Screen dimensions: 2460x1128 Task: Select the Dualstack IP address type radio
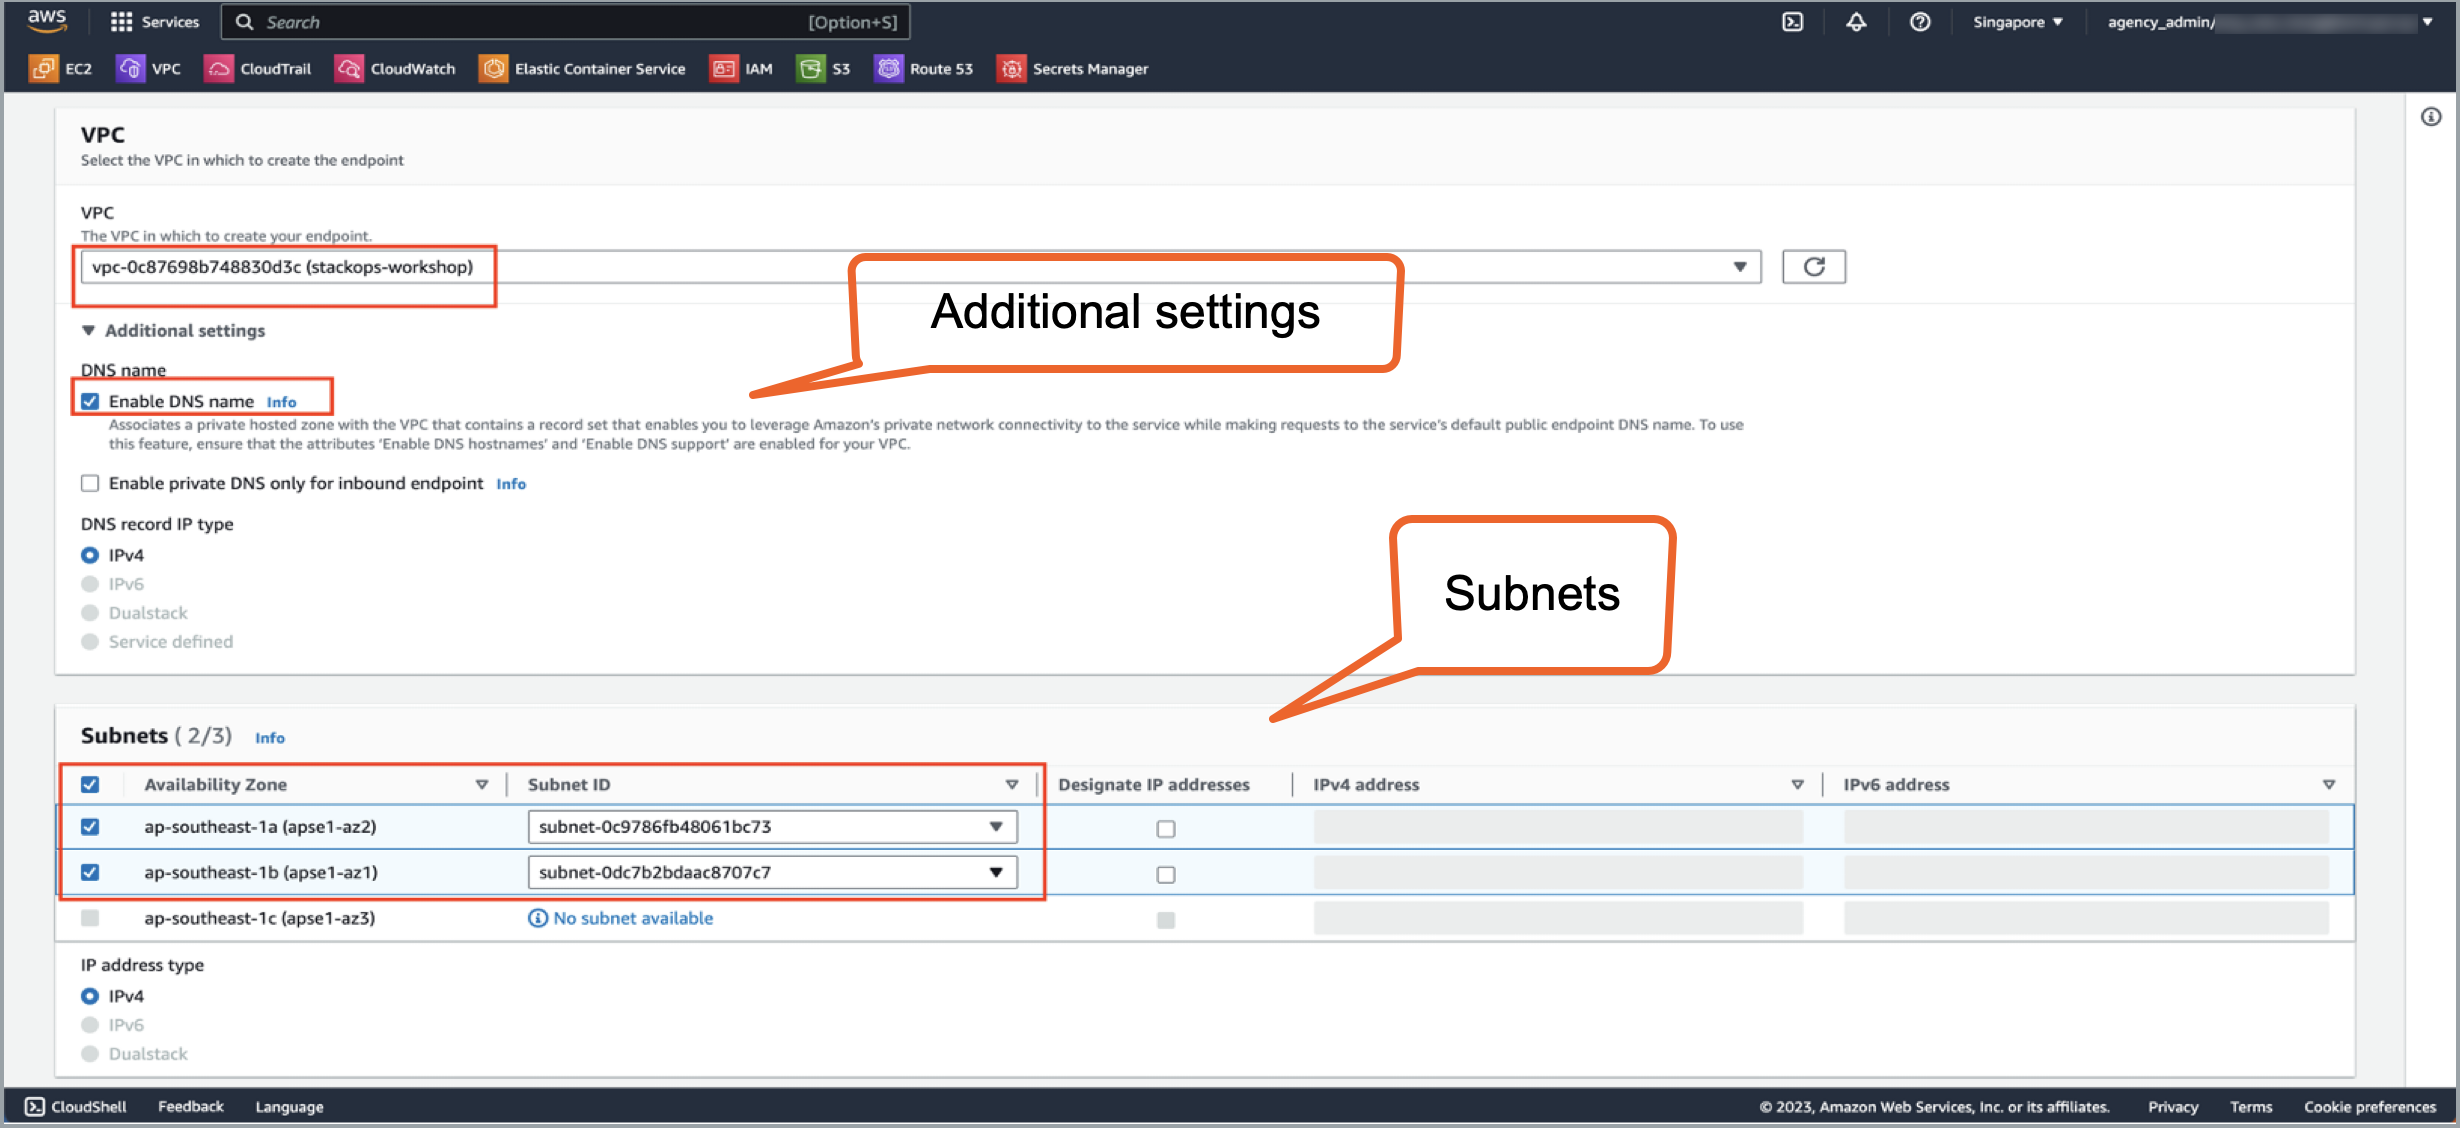pyautogui.click(x=90, y=1053)
